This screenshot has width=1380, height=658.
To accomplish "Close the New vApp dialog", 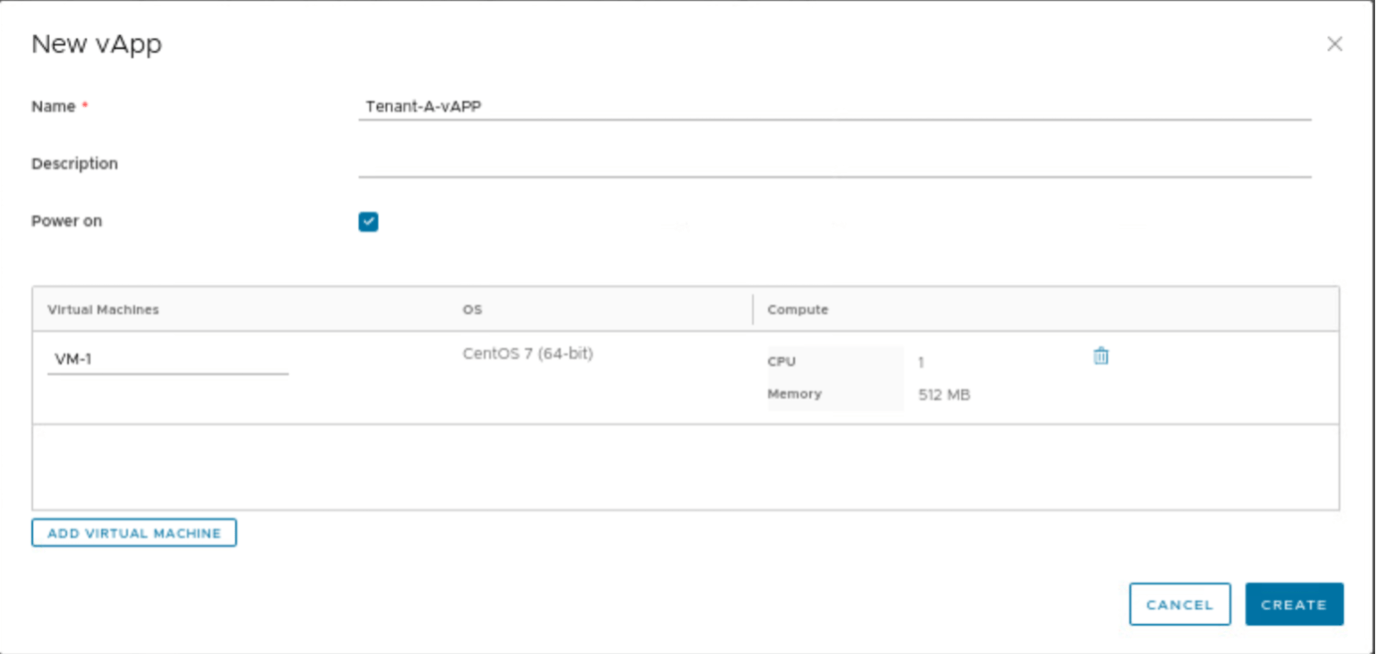I will (1335, 43).
